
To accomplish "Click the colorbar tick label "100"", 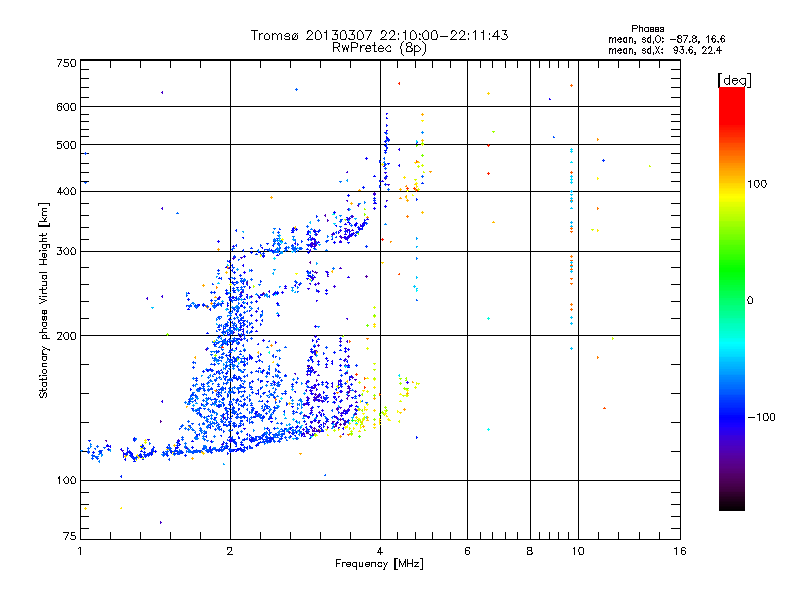I will pyautogui.click(x=757, y=184).
